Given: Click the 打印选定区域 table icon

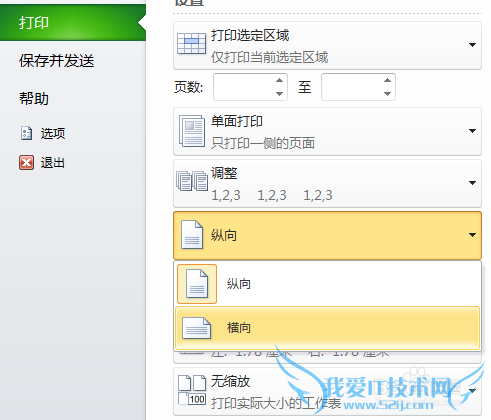Looking at the screenshot, I should [191, 44].
